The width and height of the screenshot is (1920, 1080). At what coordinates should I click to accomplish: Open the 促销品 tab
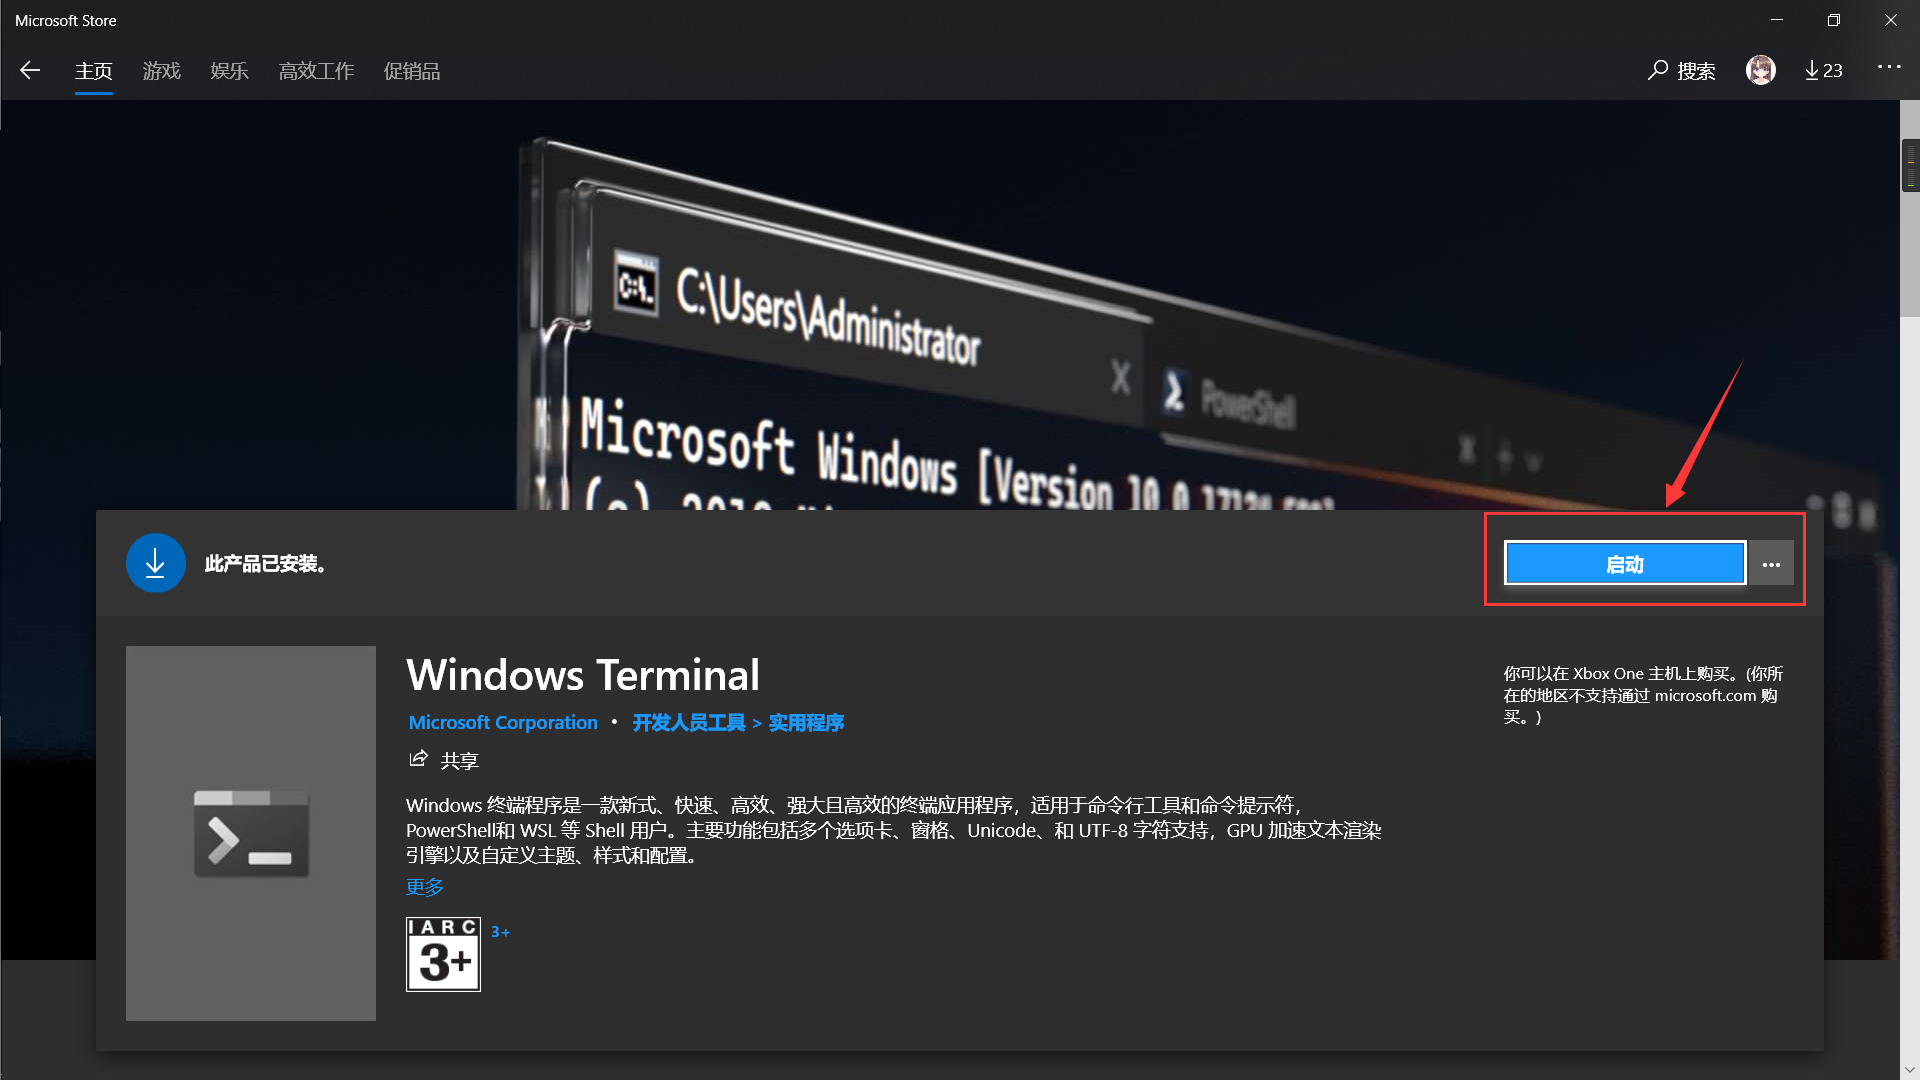pos(412,71)
